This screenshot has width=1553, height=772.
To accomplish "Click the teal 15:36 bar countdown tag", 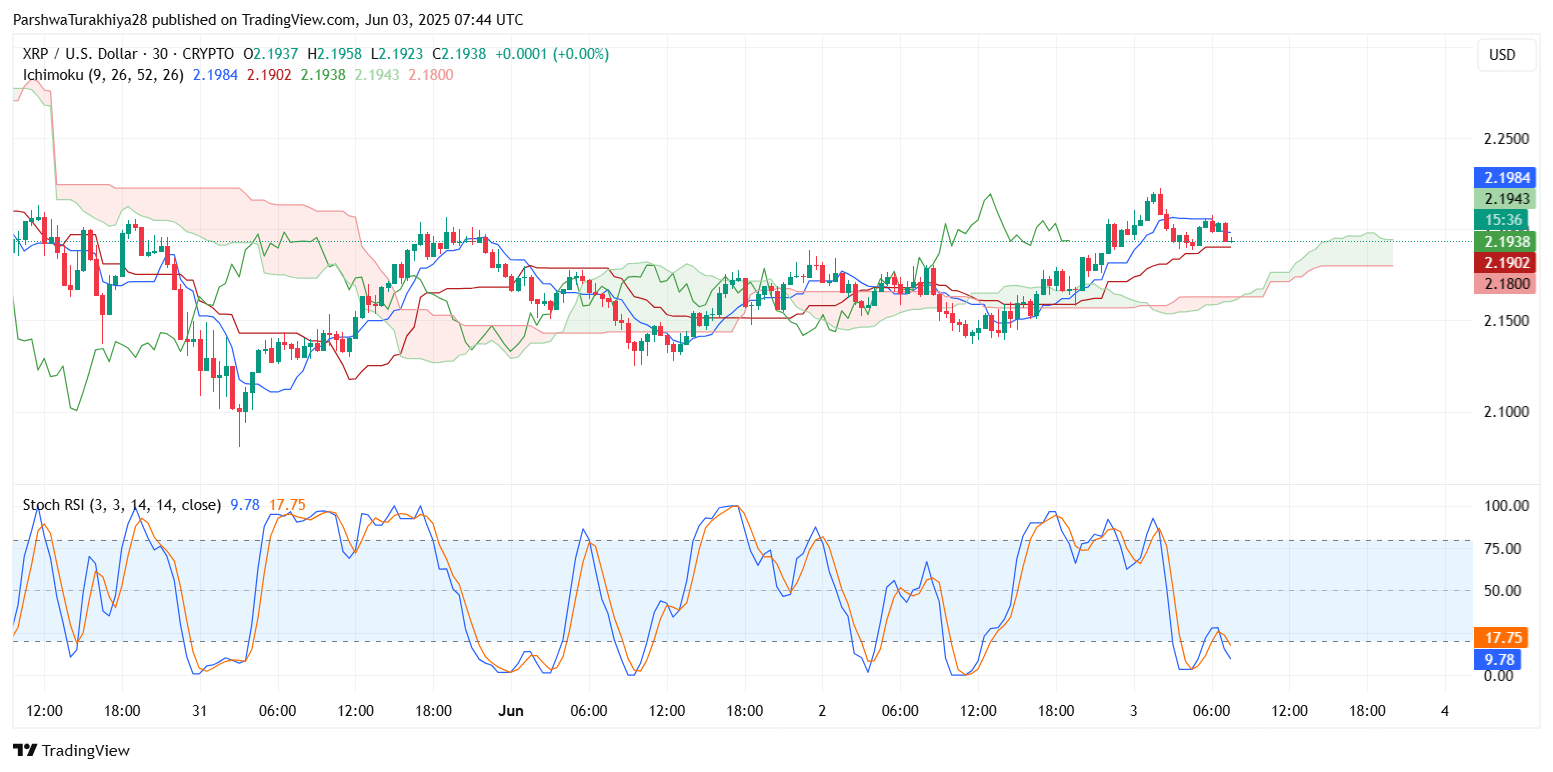I will click(x=1505, y=220).
